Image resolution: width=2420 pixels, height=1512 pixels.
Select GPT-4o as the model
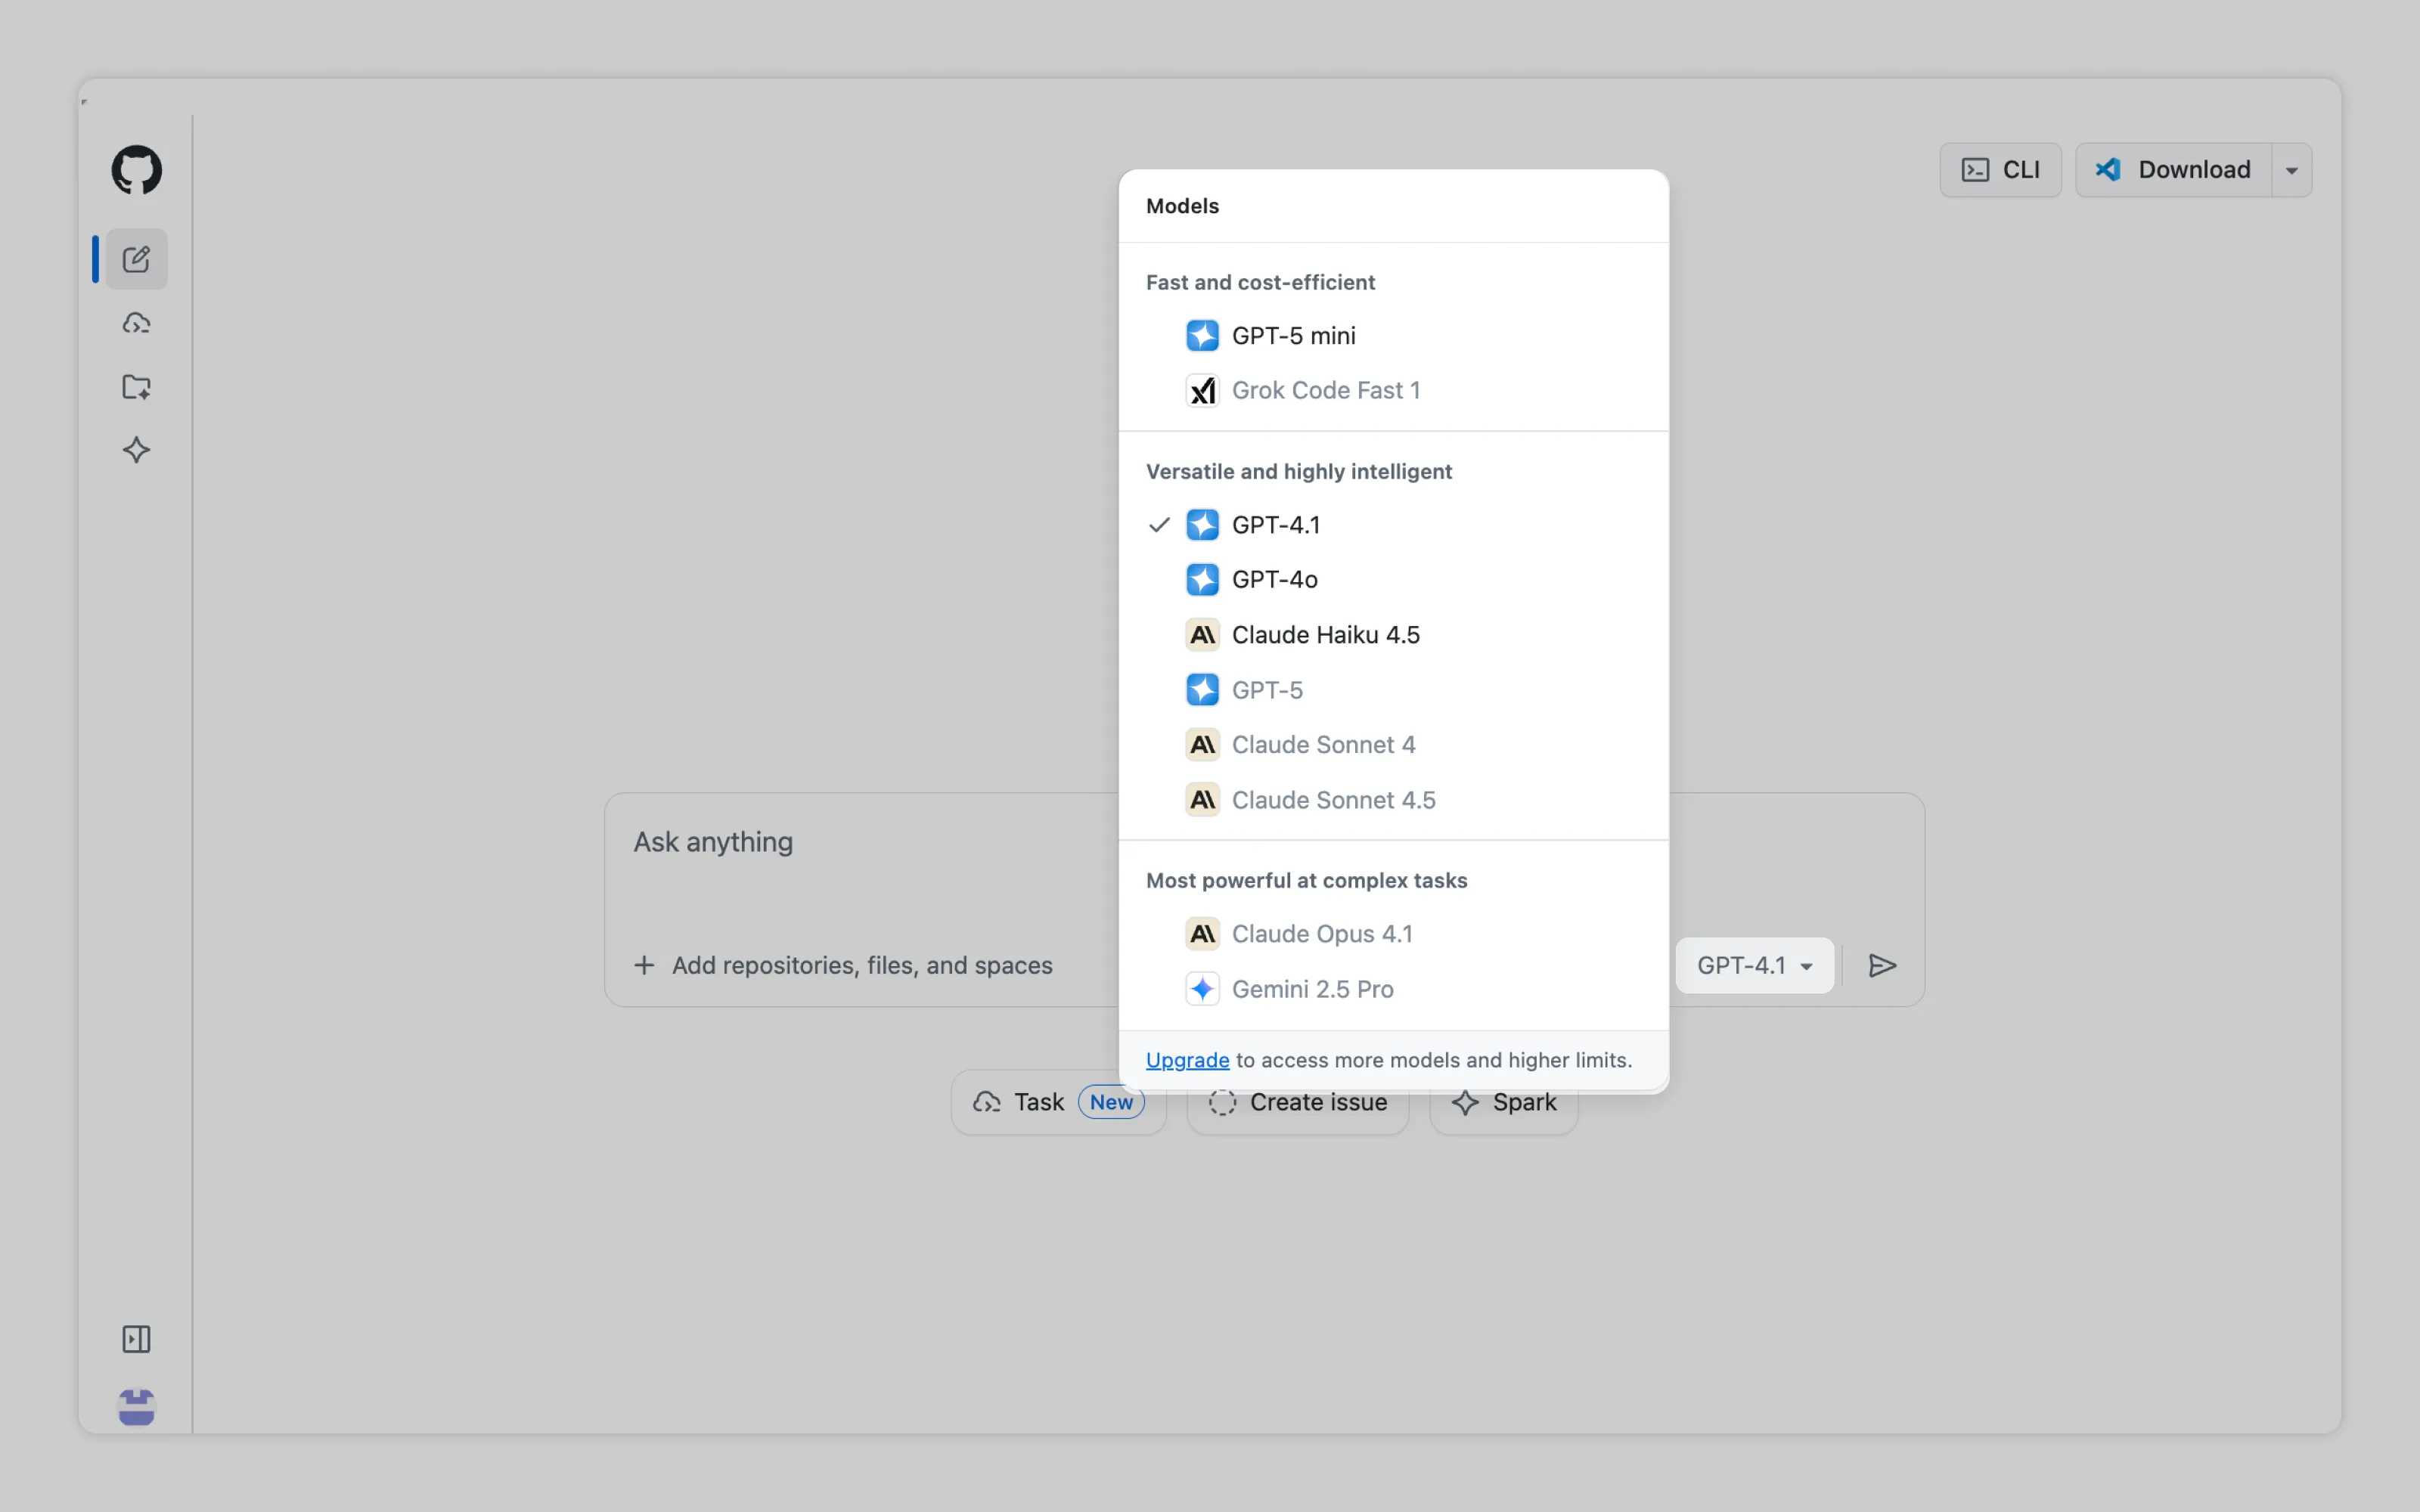1274,580
